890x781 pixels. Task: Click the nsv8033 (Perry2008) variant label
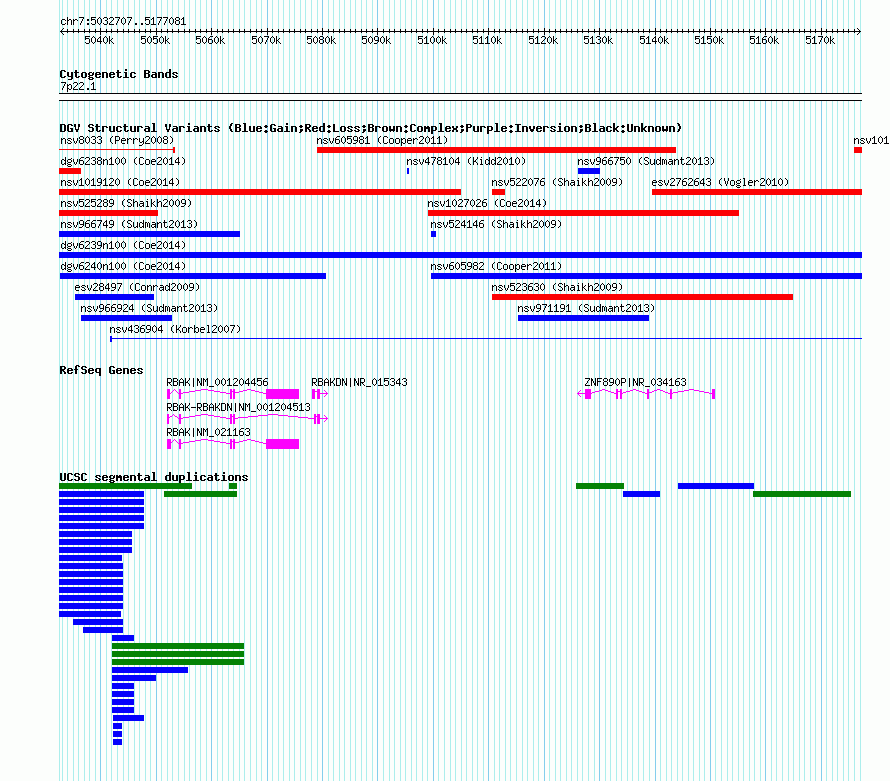pos(117,140)
